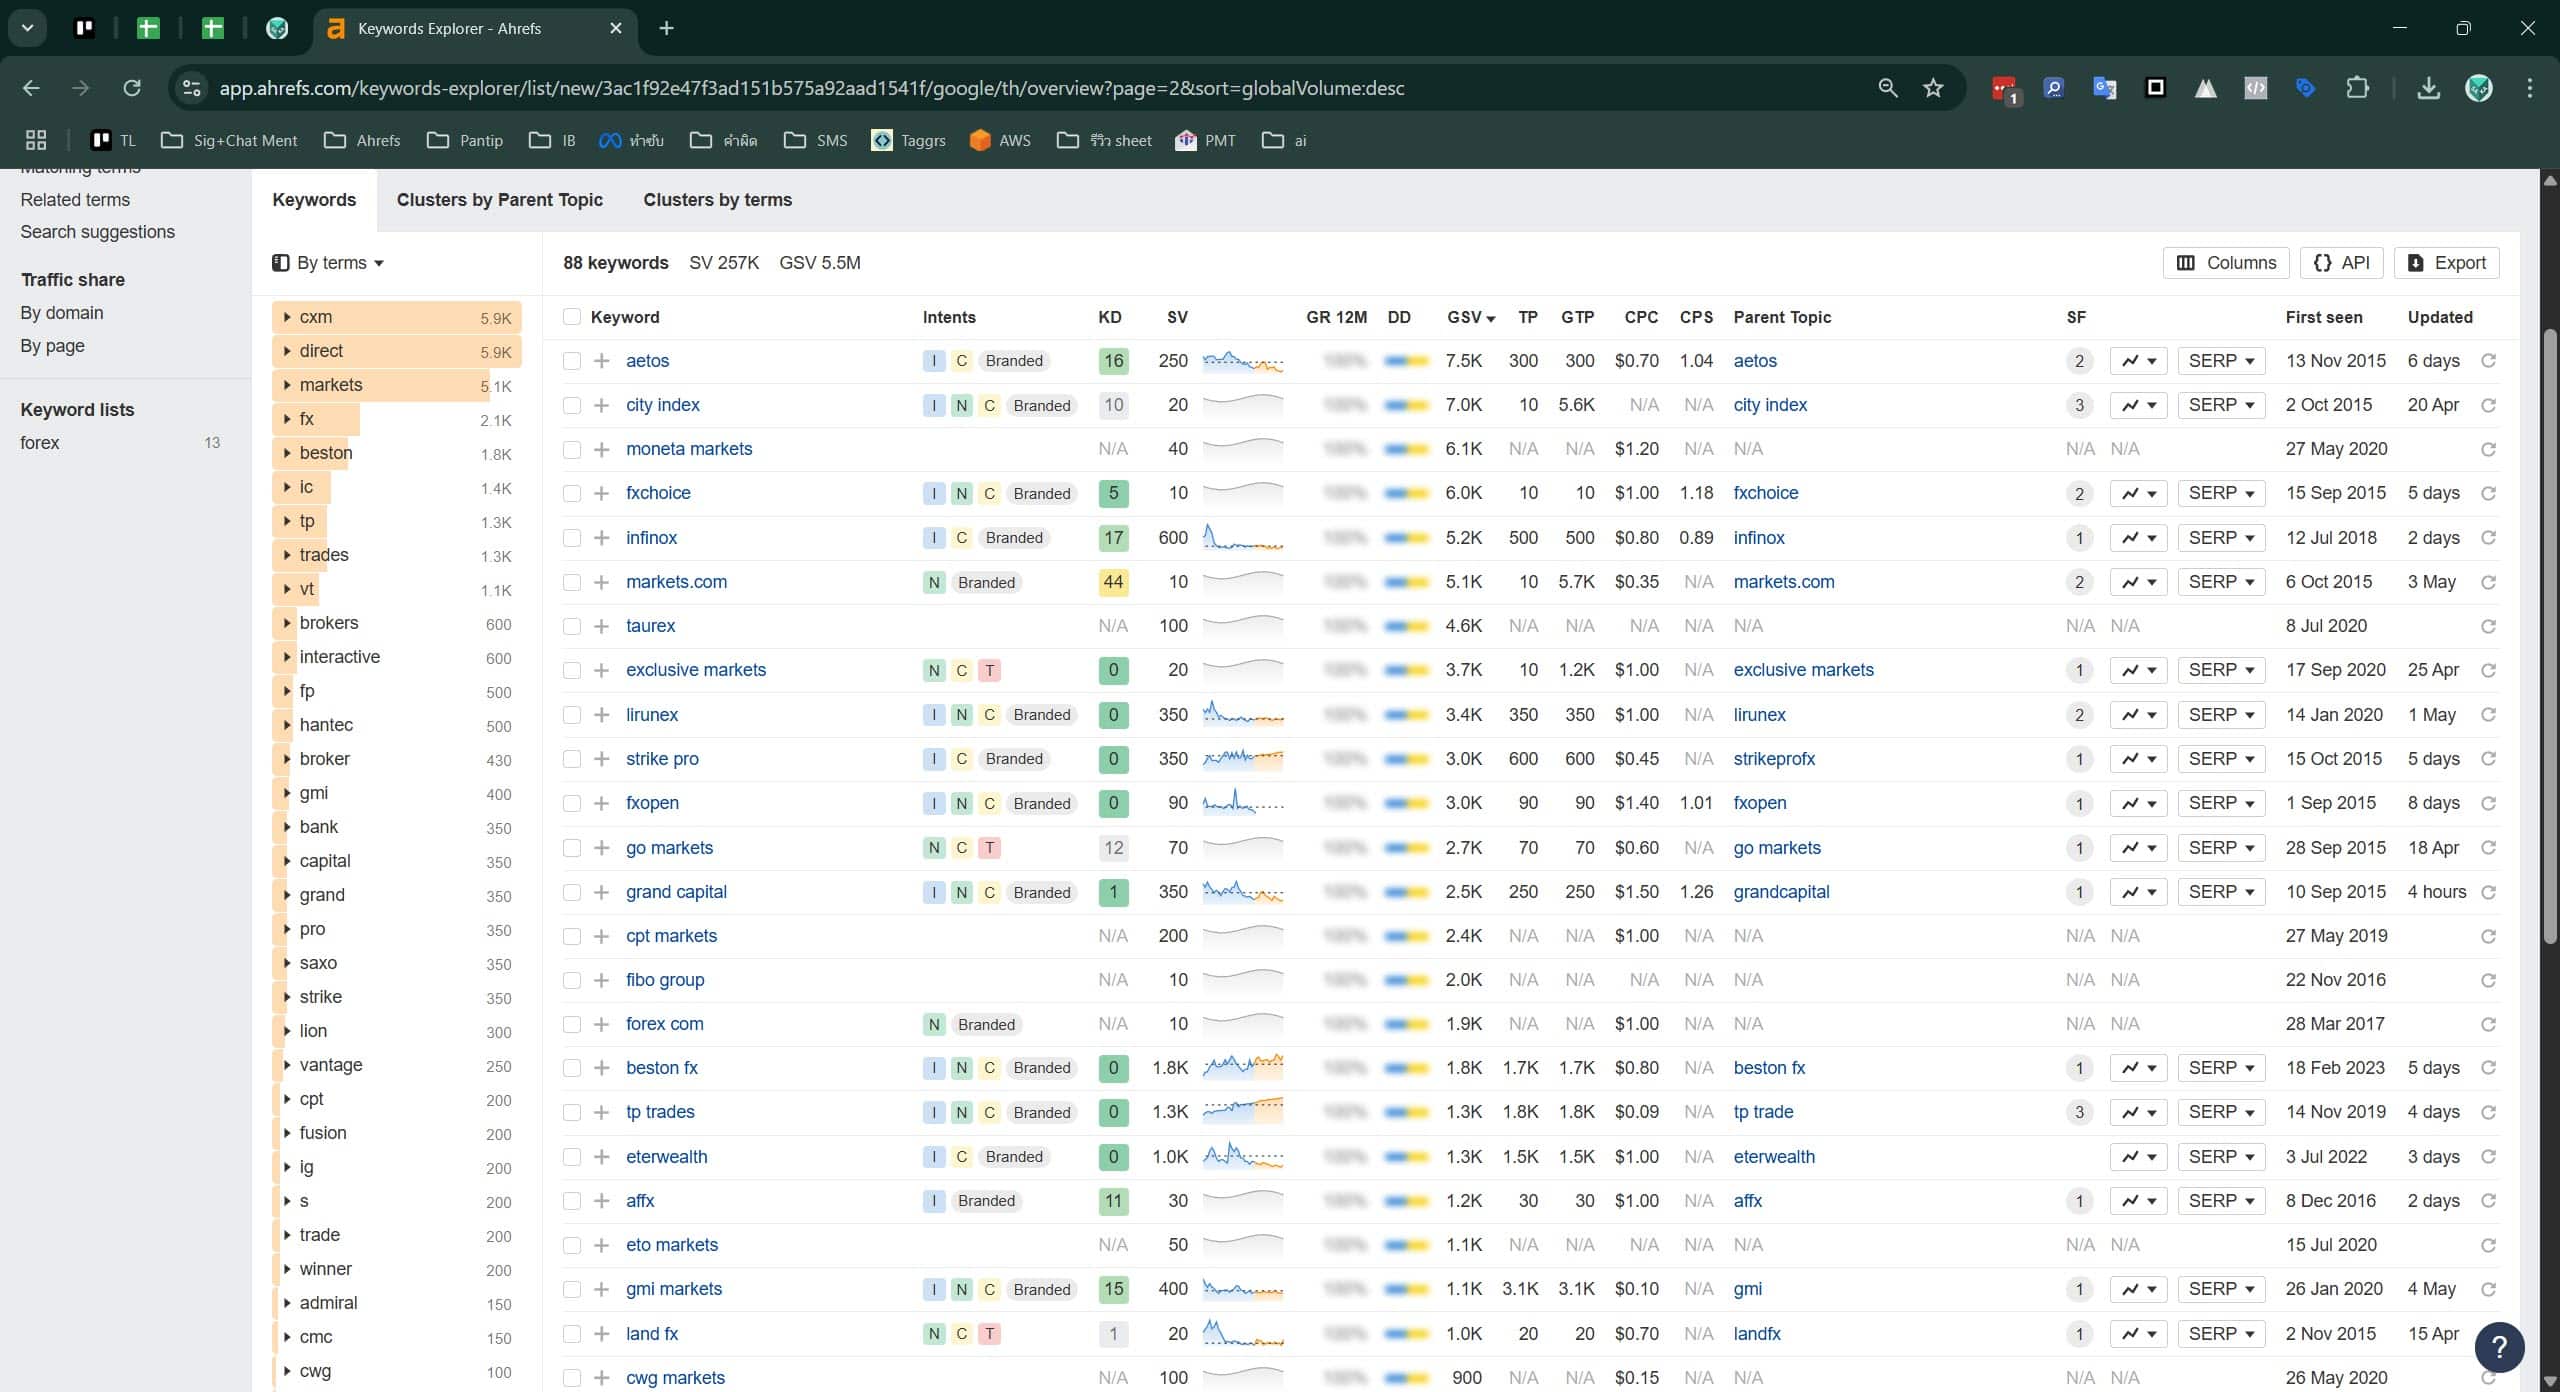This screenshot has height=1392, width=2560.
Task: Refresh the fxchoice row update icon
Action: point(2489,494)
